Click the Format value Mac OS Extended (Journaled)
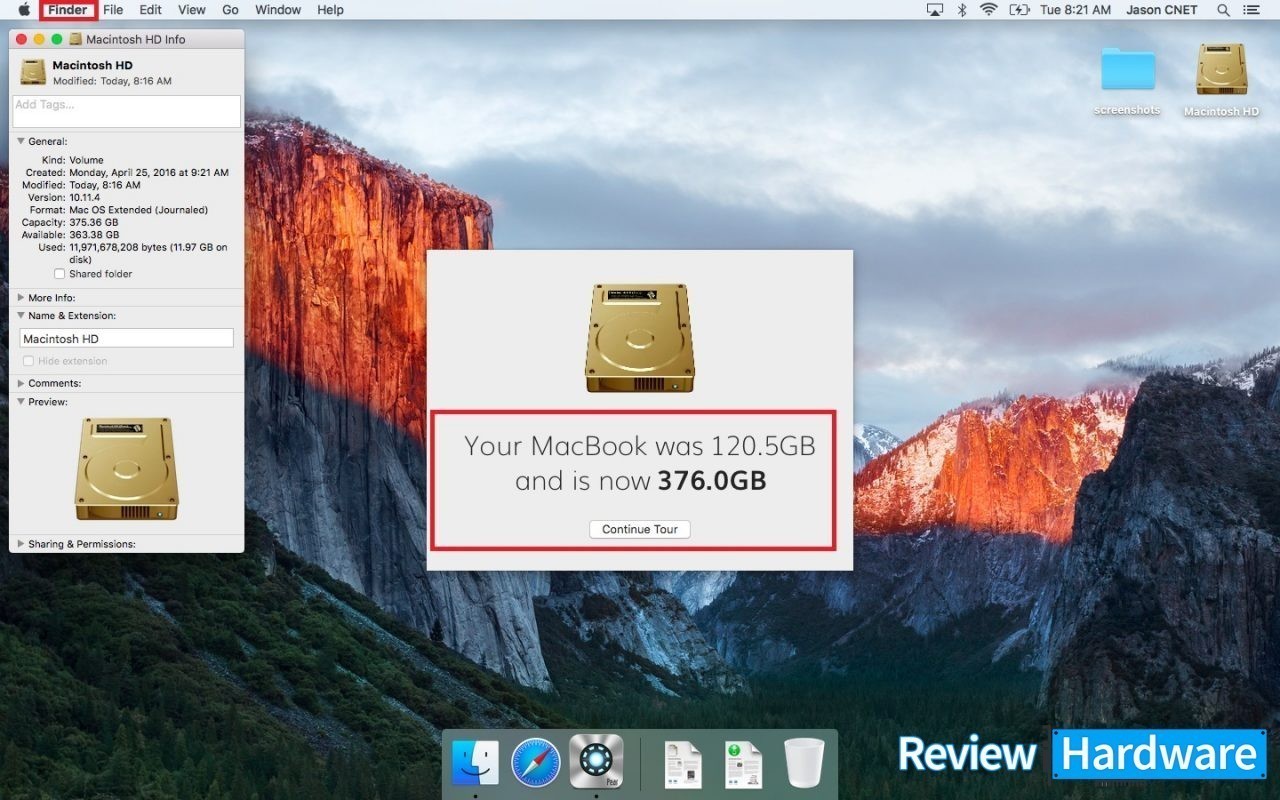The image size is (1280, 800). tap(138, 210)
